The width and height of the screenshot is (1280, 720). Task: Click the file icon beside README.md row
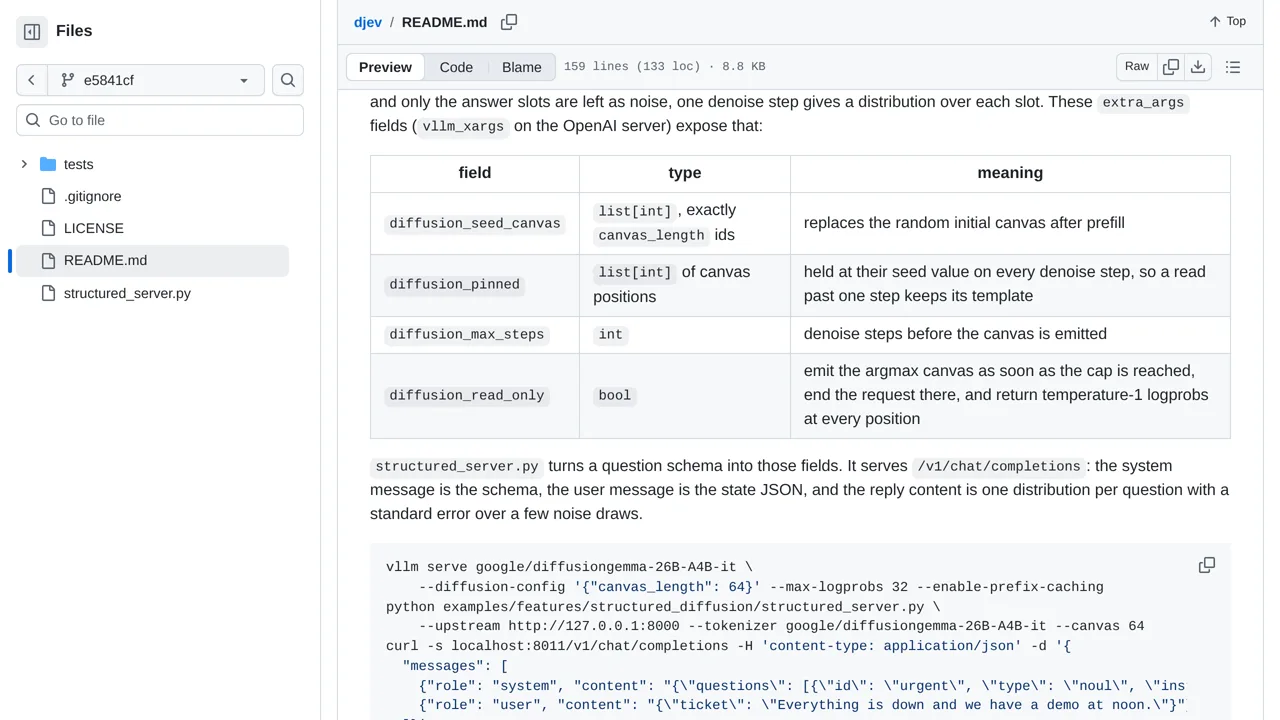tap(48, 260)
